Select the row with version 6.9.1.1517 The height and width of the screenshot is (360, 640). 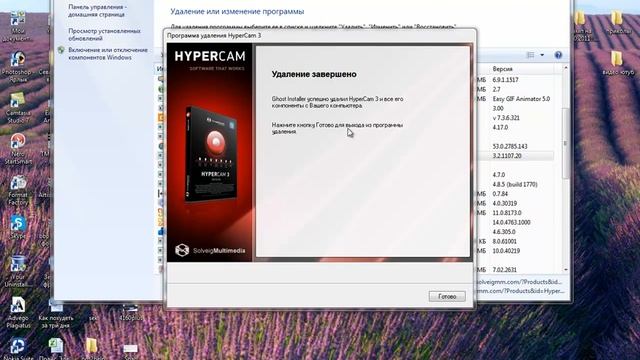[505, 80]
